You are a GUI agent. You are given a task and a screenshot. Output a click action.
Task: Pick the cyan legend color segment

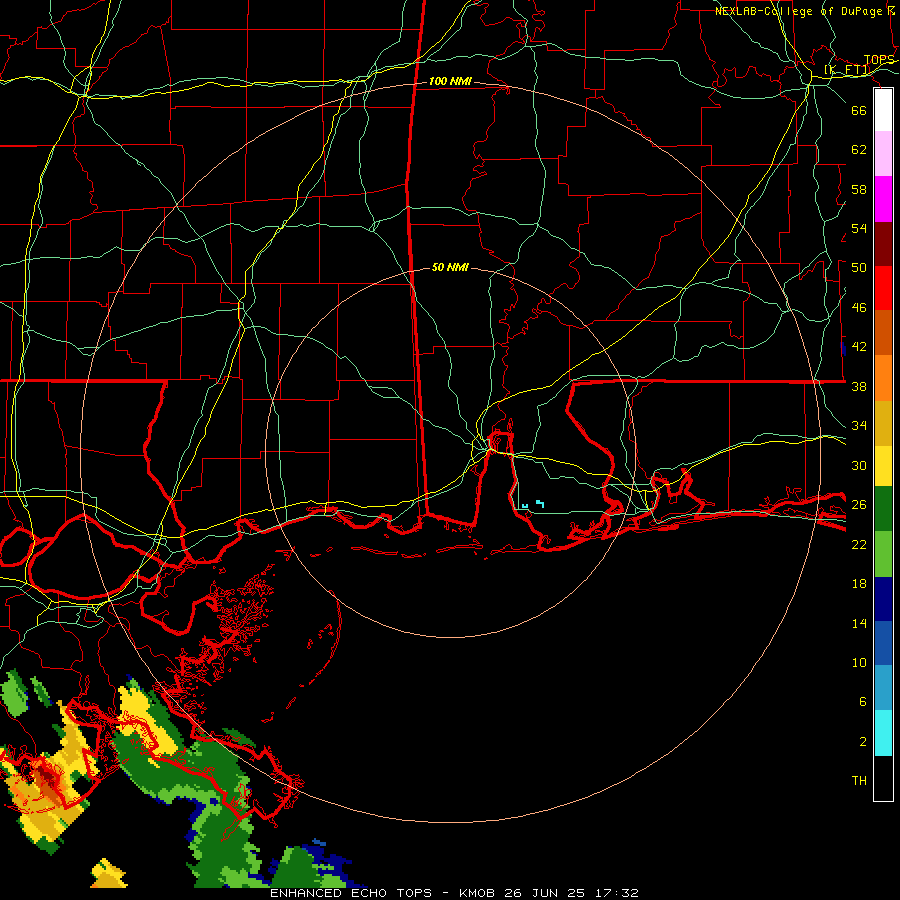coord(883,733)
